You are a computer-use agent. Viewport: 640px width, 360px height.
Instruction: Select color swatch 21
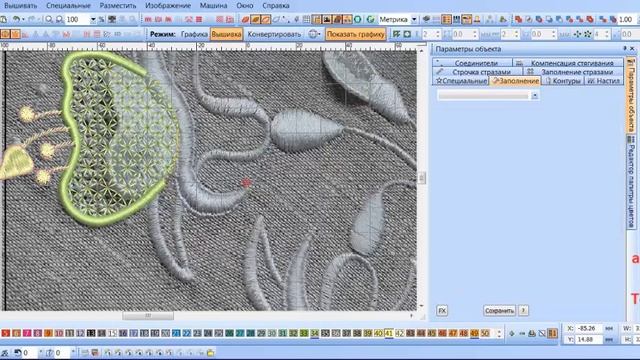click(176, 333)
